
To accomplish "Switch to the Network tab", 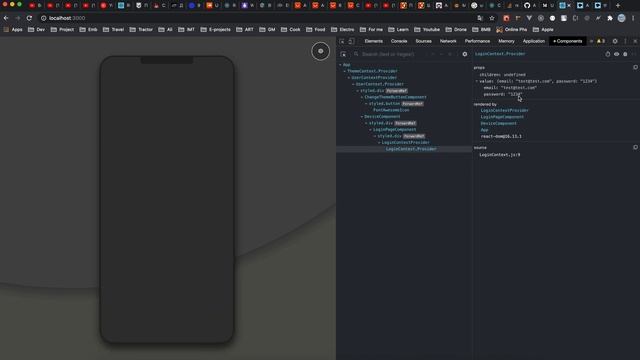I will point(448,41).
